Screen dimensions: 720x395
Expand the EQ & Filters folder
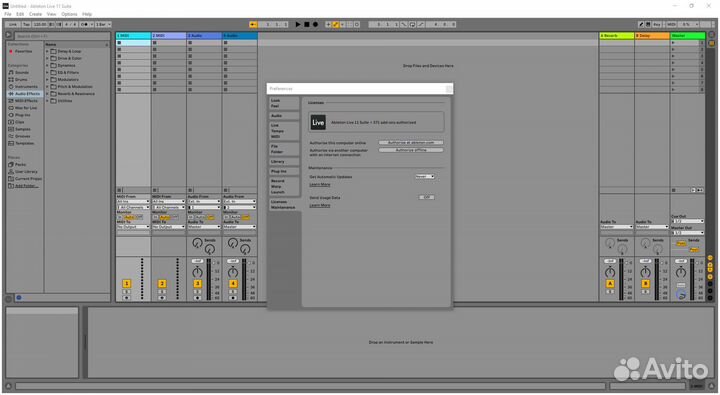tap(47, 73)
